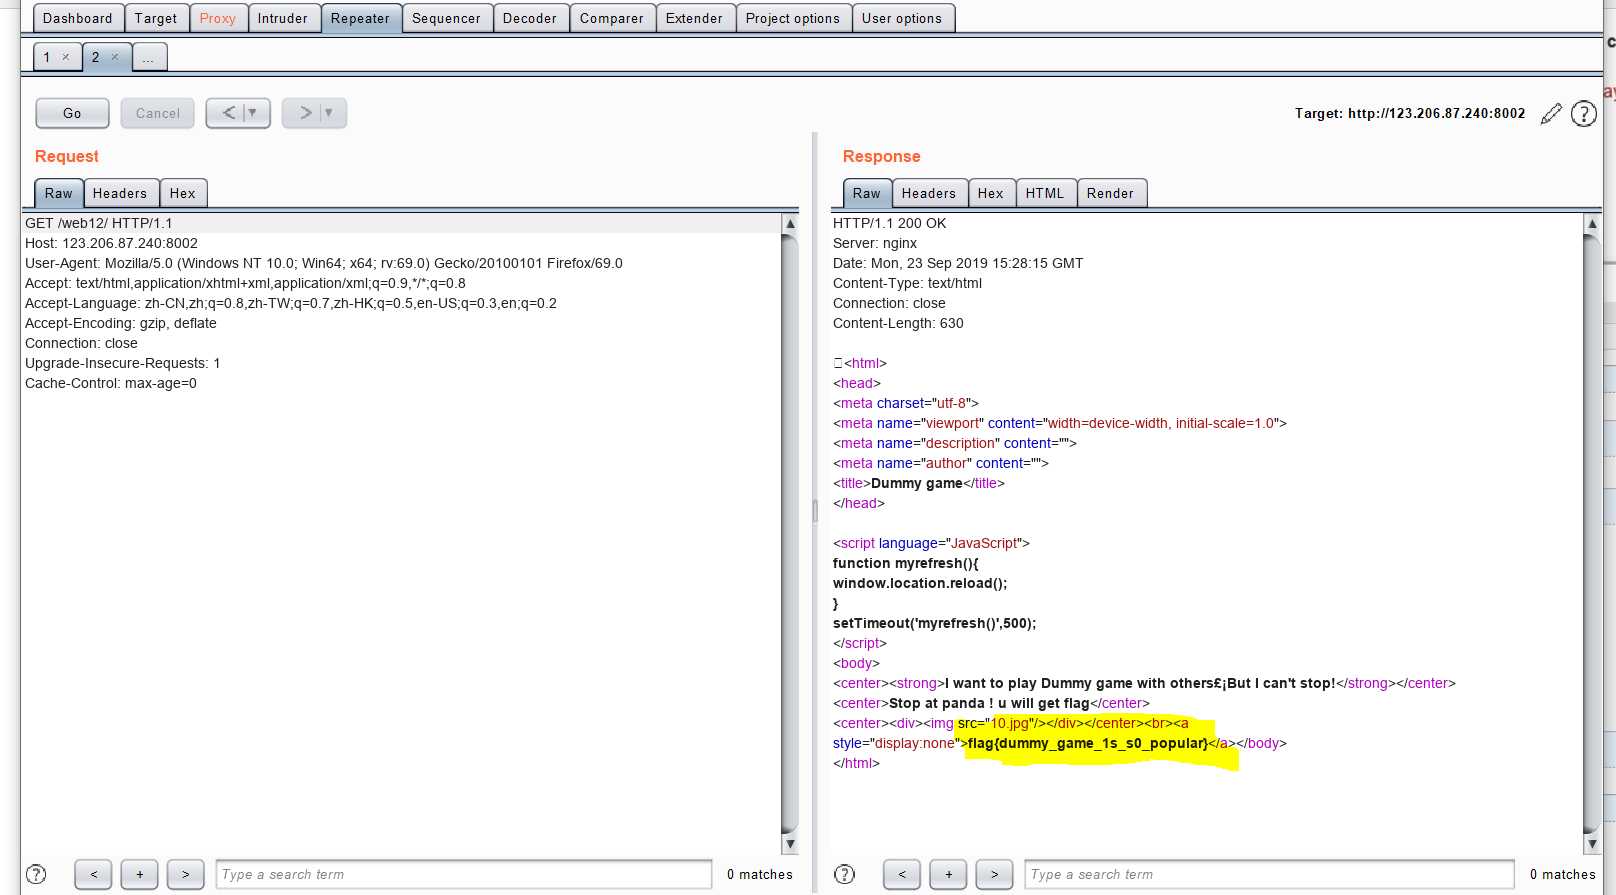The image size is (1616, 895).
Task: Add a new Repeater tab with ellipsis
Action: pos(148,57)
